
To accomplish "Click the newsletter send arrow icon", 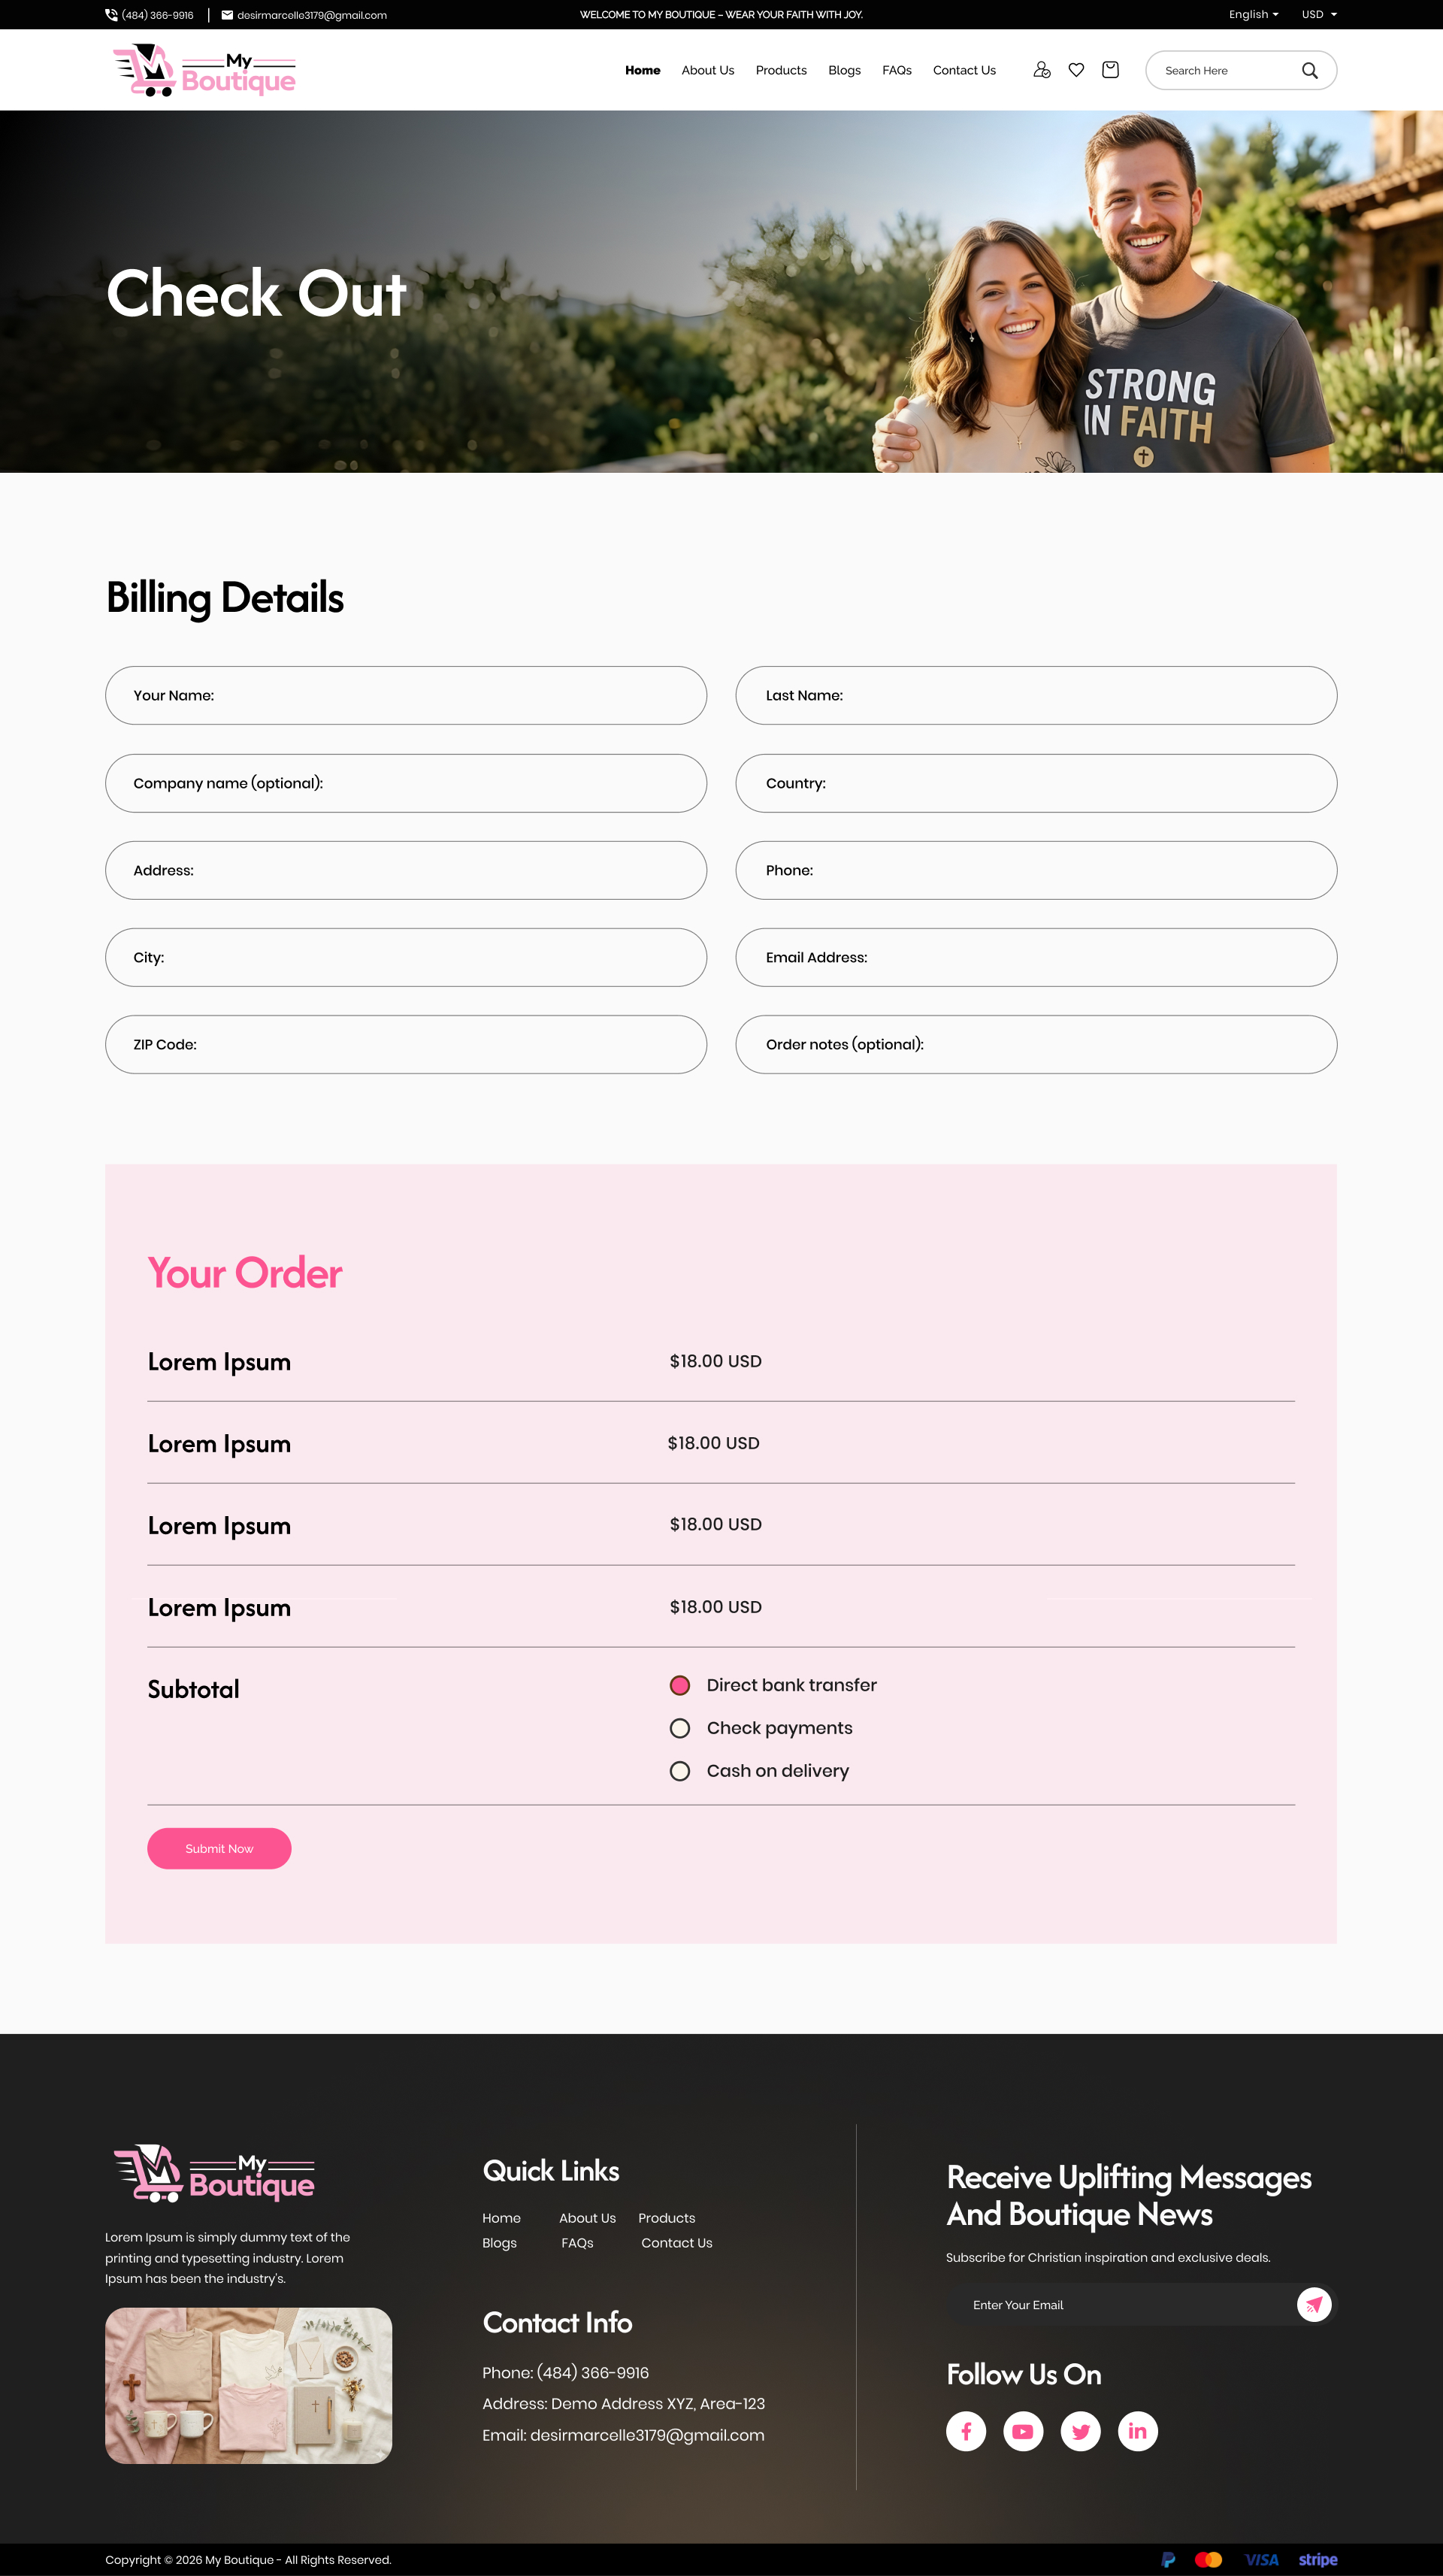I will click(1314, 2304).
